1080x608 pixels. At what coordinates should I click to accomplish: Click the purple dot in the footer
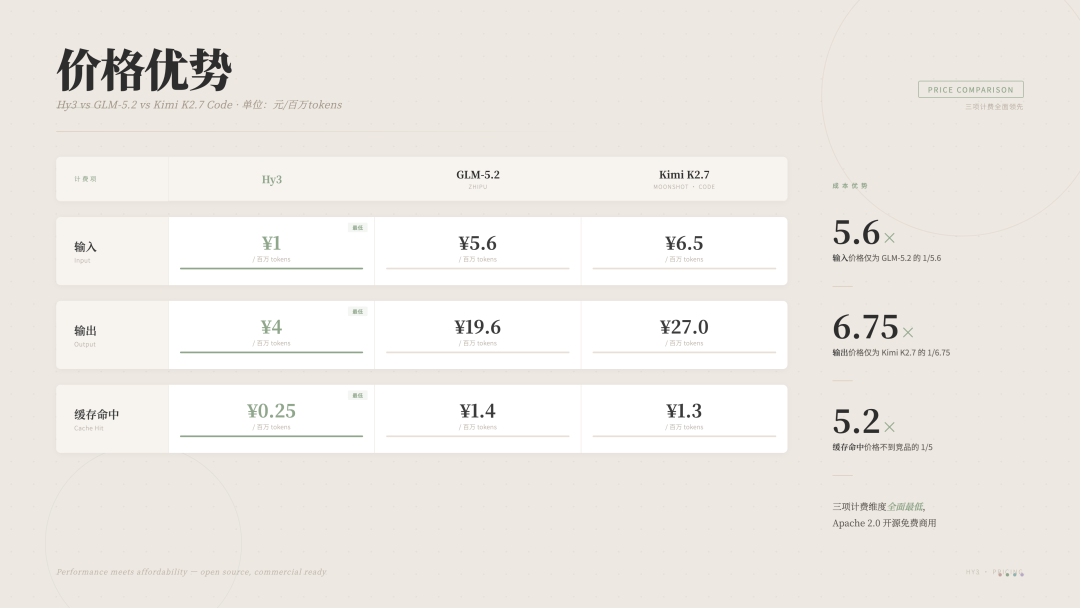(1022, 575)
